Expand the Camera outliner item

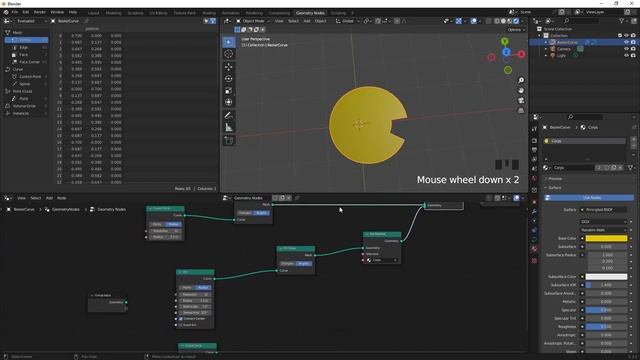(546, 49)
